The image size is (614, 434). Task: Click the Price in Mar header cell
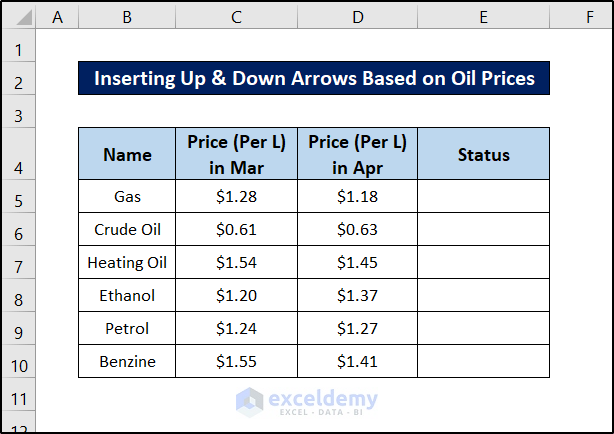tap(236, 154)
